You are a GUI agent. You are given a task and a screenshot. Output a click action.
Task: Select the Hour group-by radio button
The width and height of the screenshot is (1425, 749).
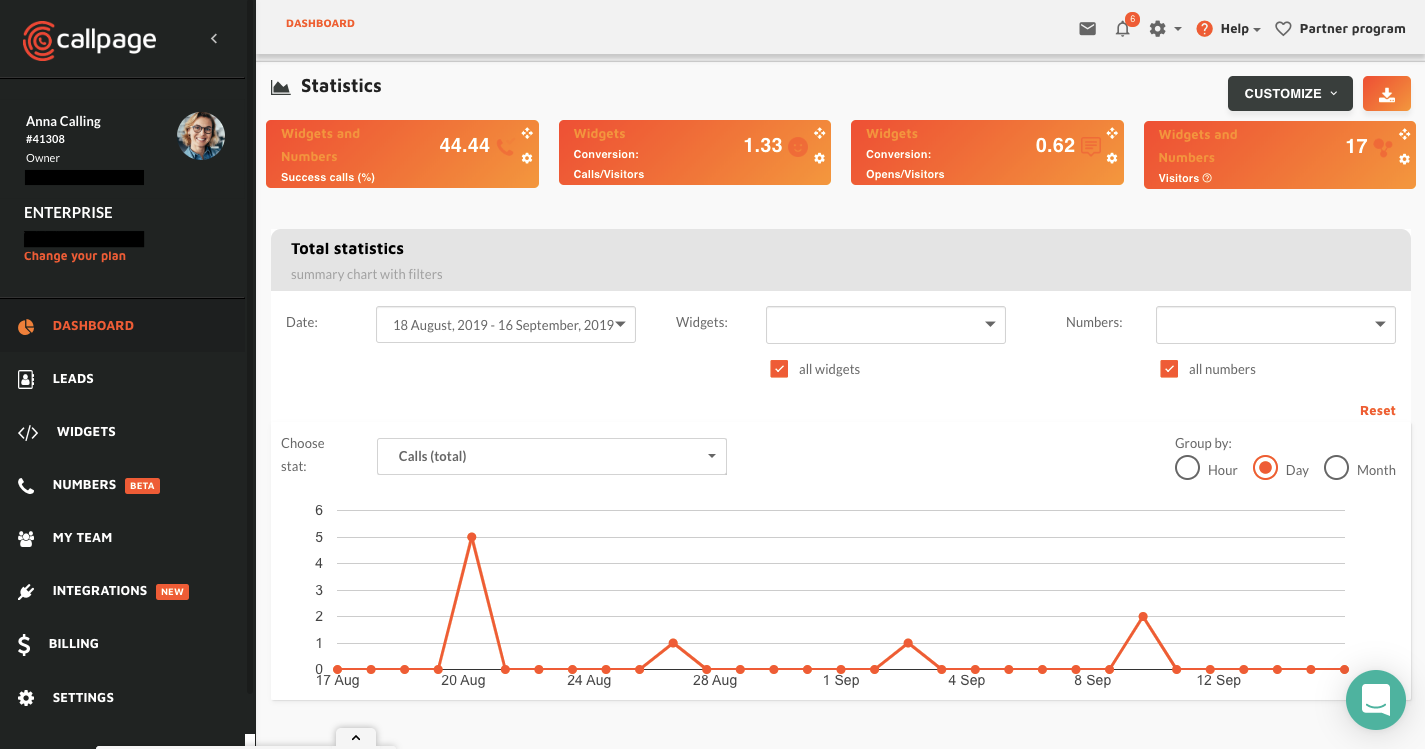tap(1187, 469)
